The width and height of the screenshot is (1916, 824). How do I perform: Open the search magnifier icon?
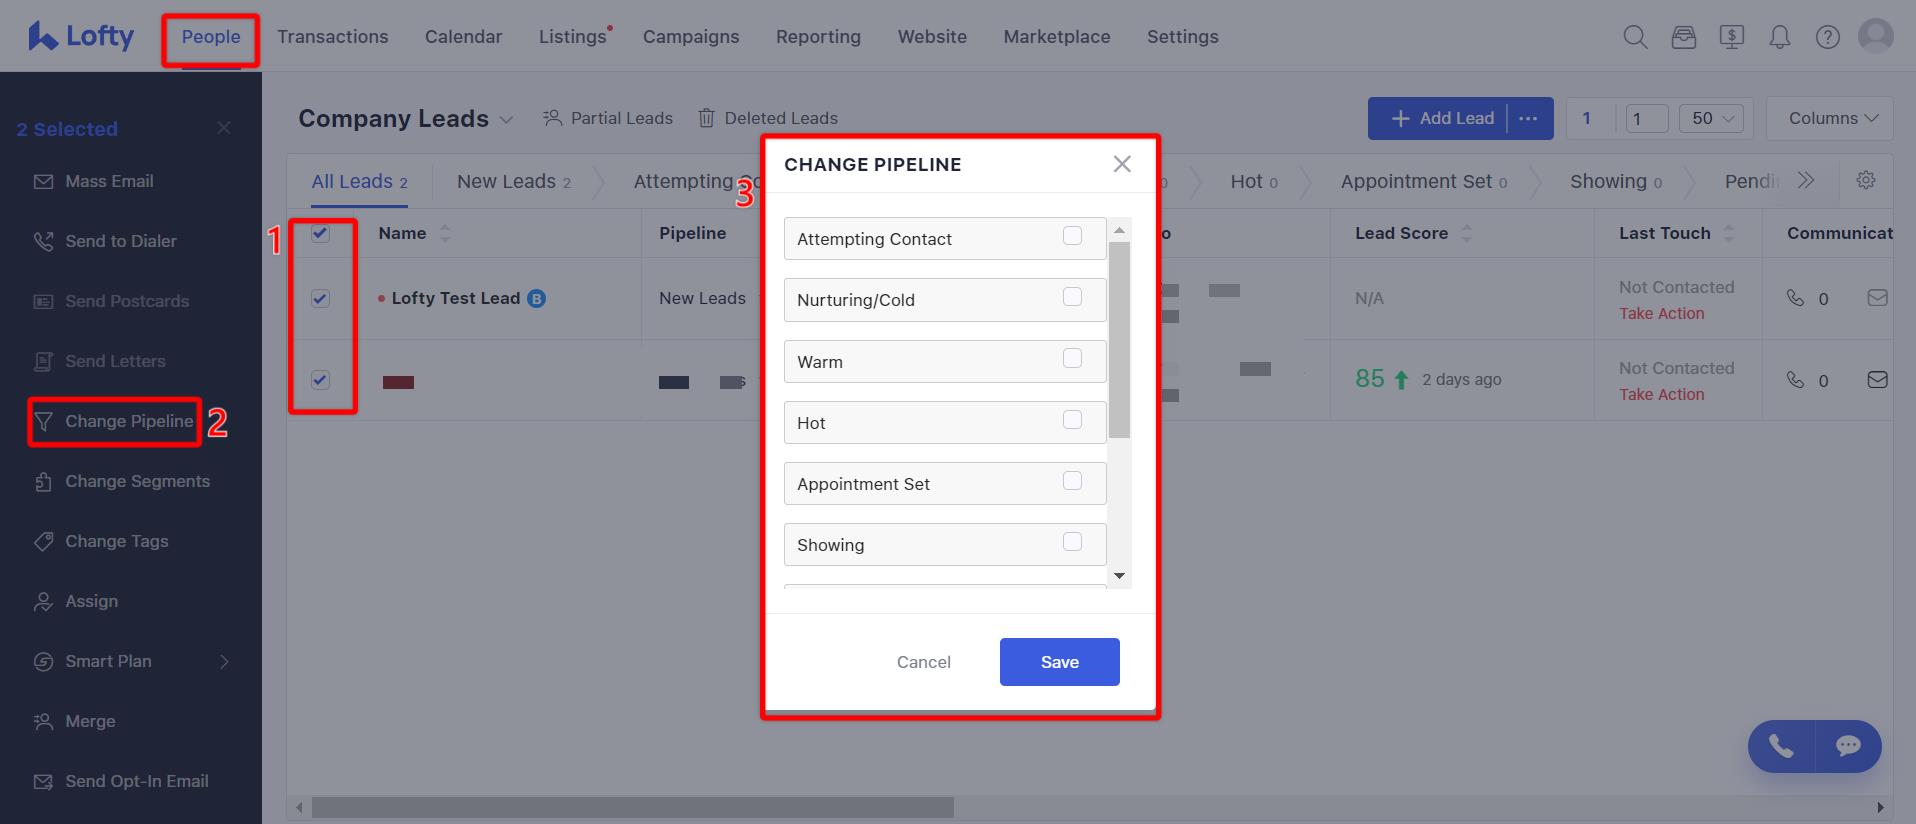point(1635,37)
